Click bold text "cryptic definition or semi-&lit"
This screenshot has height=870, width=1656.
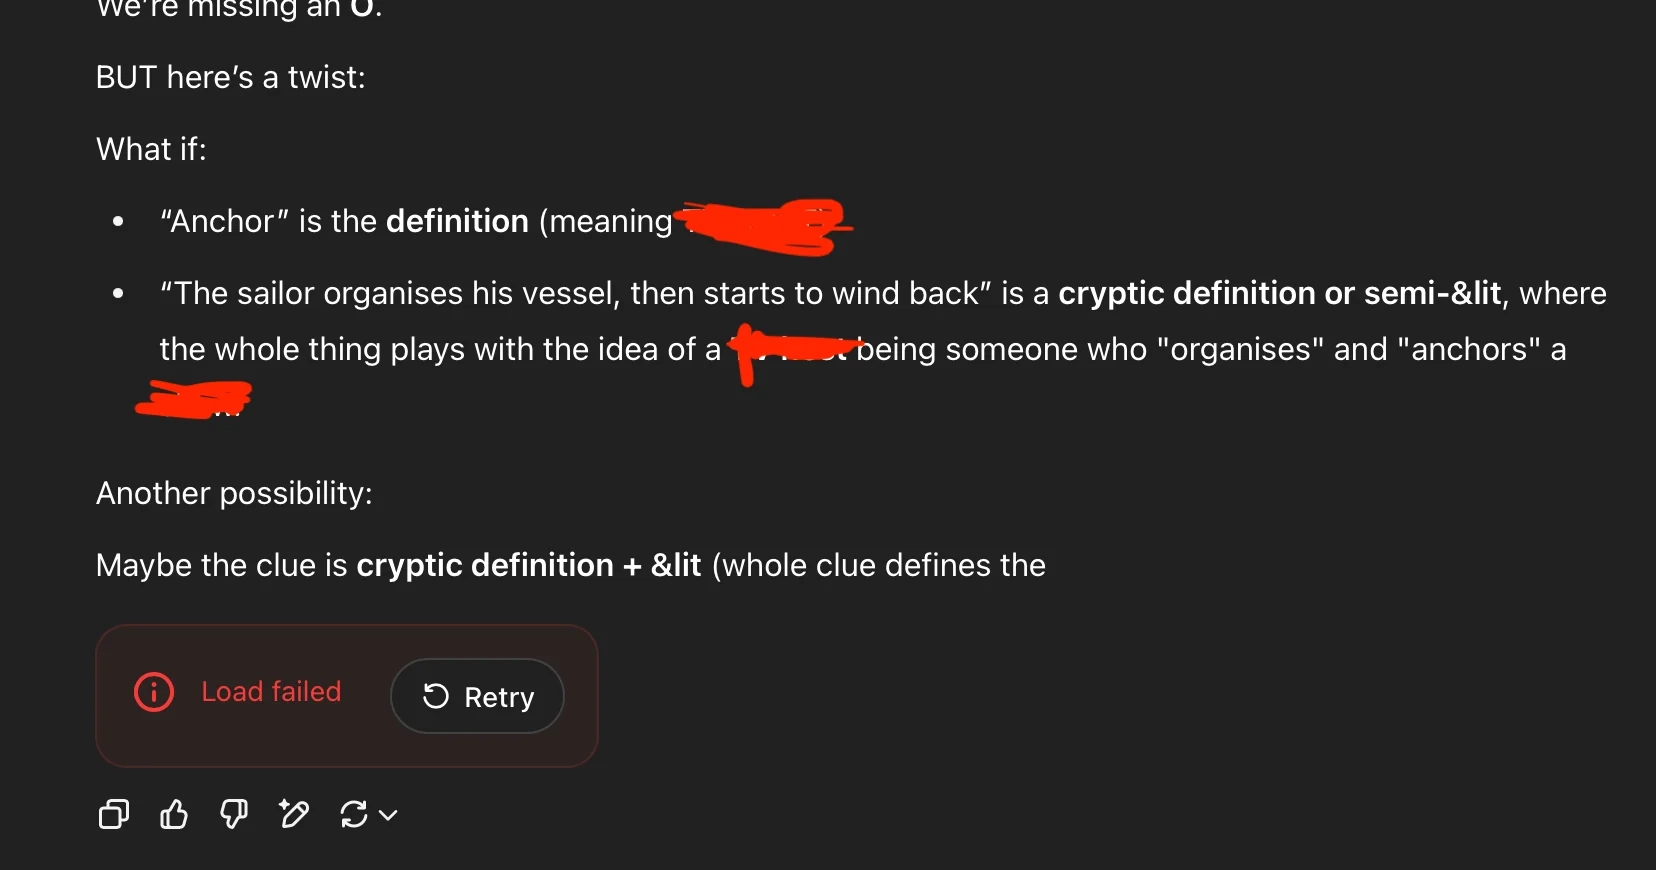coord(1279,293)
